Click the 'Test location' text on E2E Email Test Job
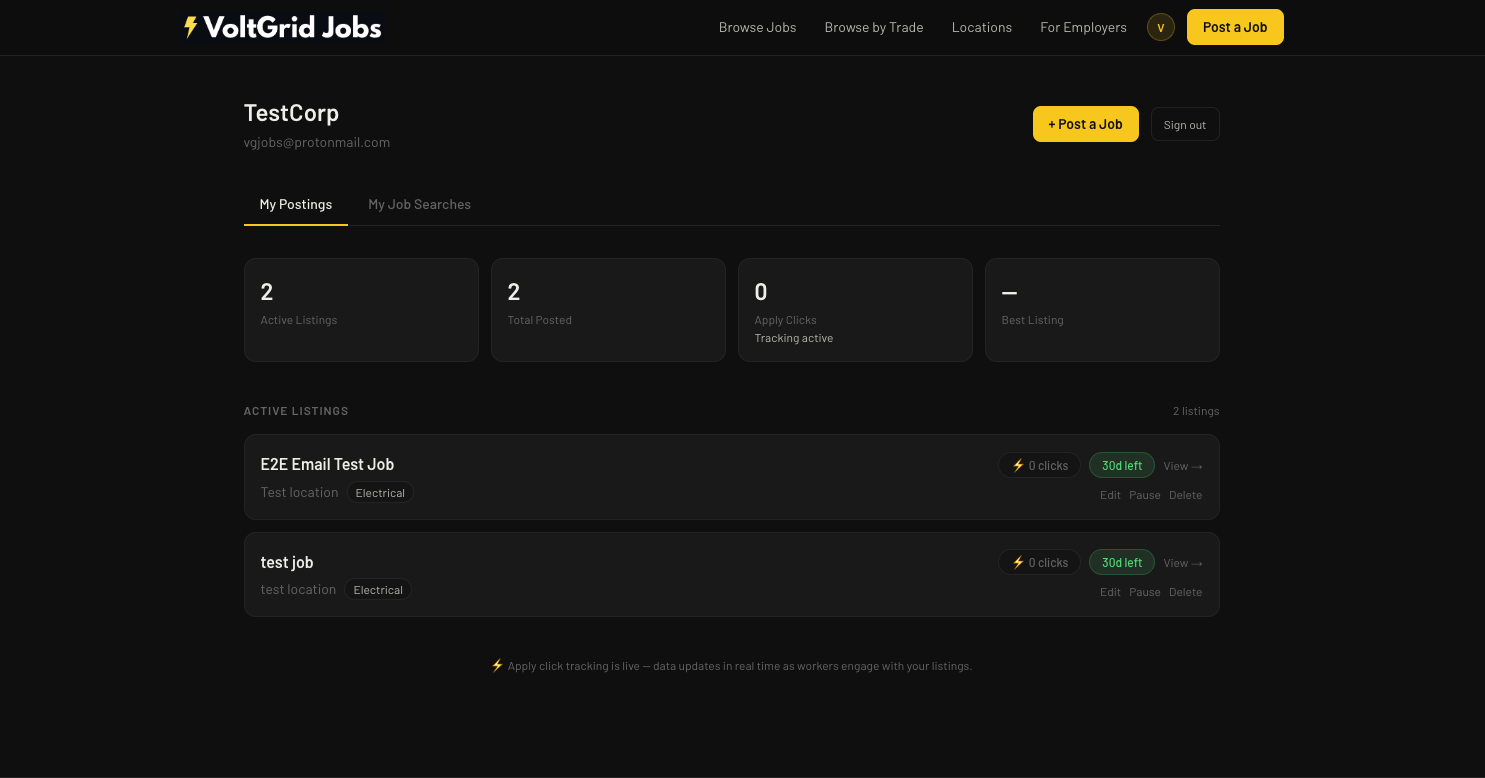The image size is (1485, 778). (299, 493)
